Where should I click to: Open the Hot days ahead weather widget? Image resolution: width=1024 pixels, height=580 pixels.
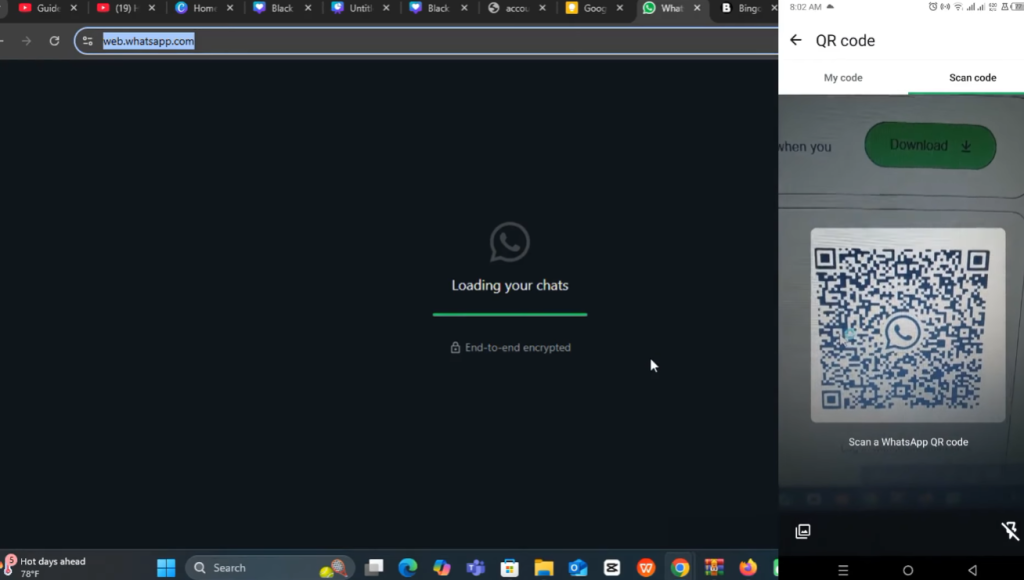pyautogui.click(x=44, y=566)
